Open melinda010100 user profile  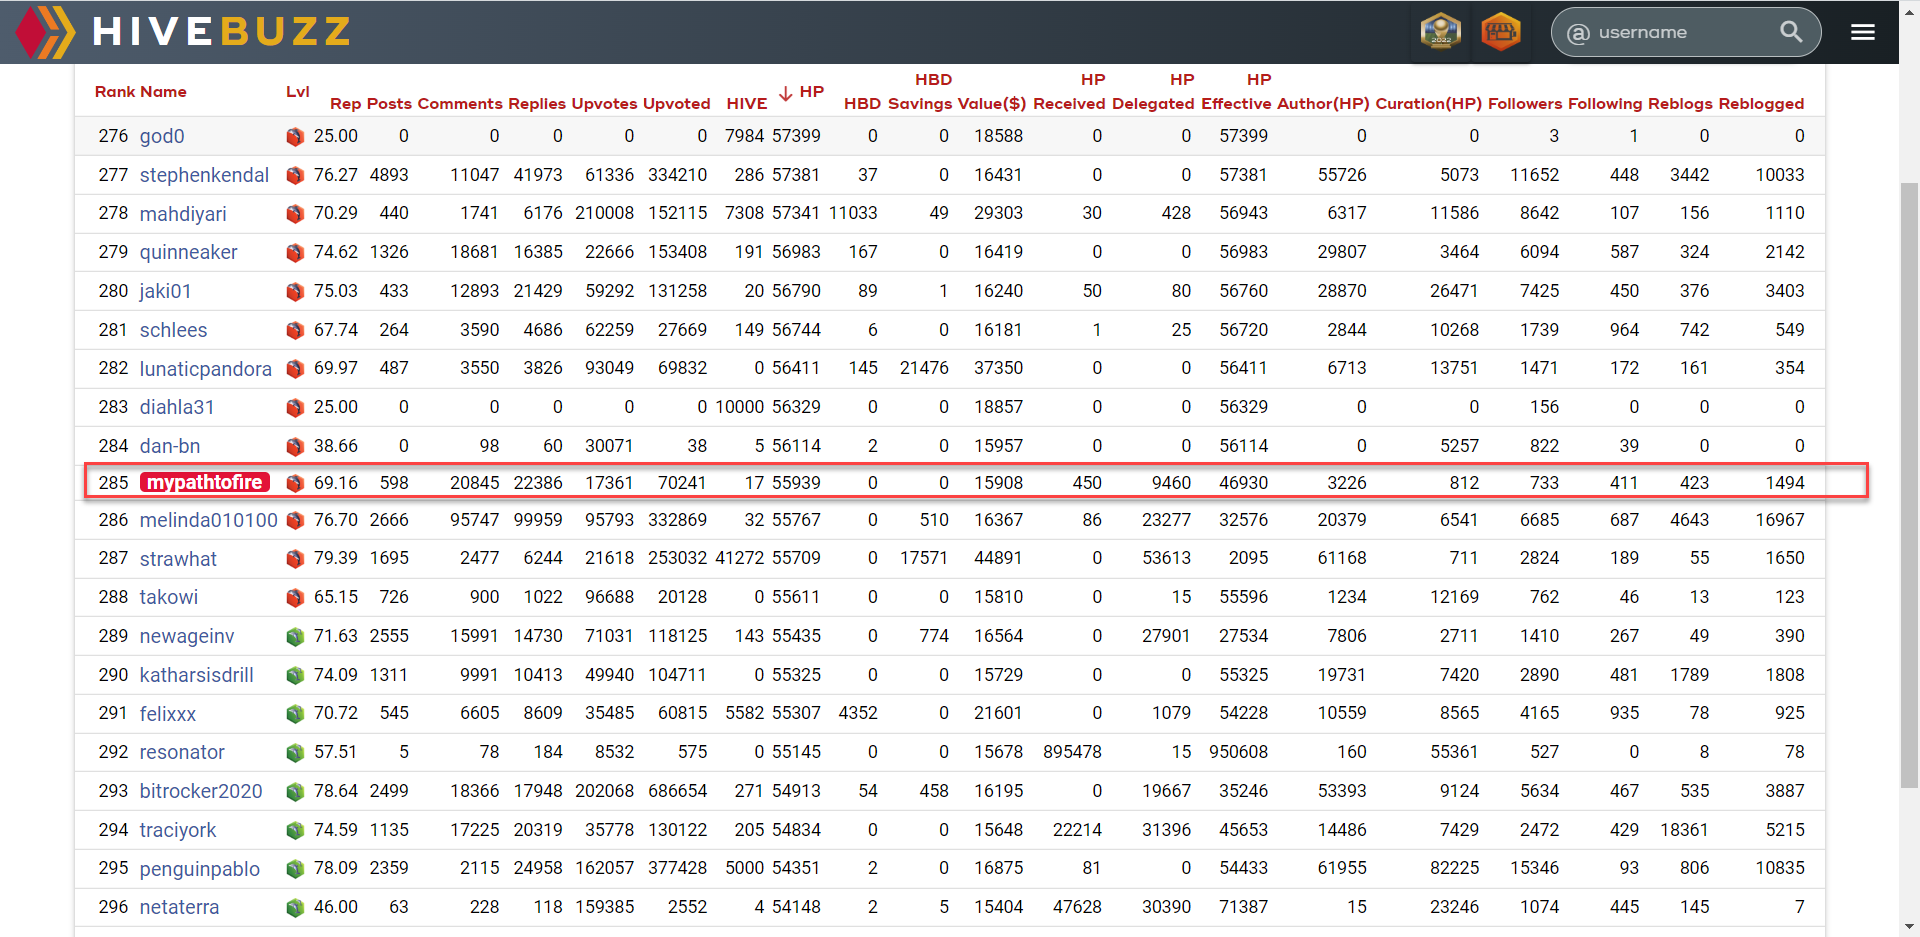[x=208, y=520]
